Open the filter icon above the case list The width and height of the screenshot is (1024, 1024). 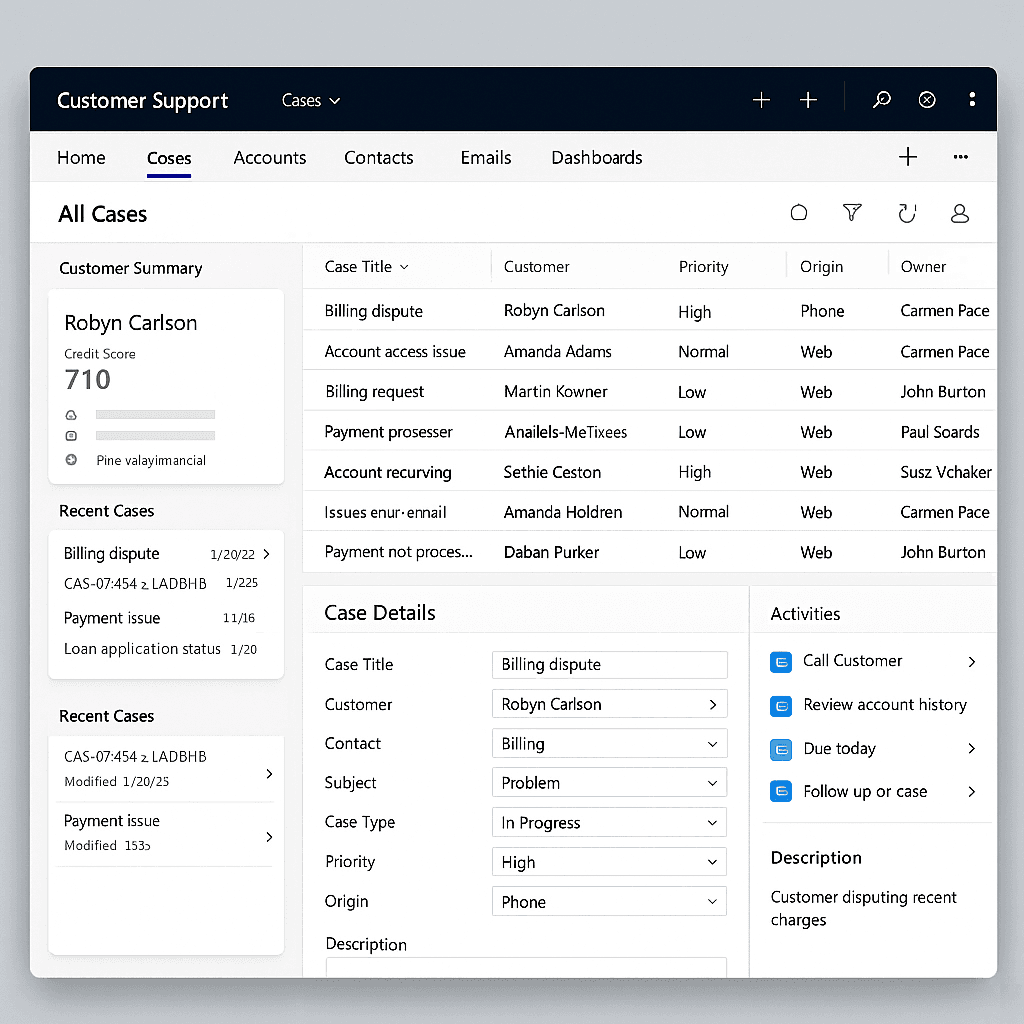(x=852, y=213)
